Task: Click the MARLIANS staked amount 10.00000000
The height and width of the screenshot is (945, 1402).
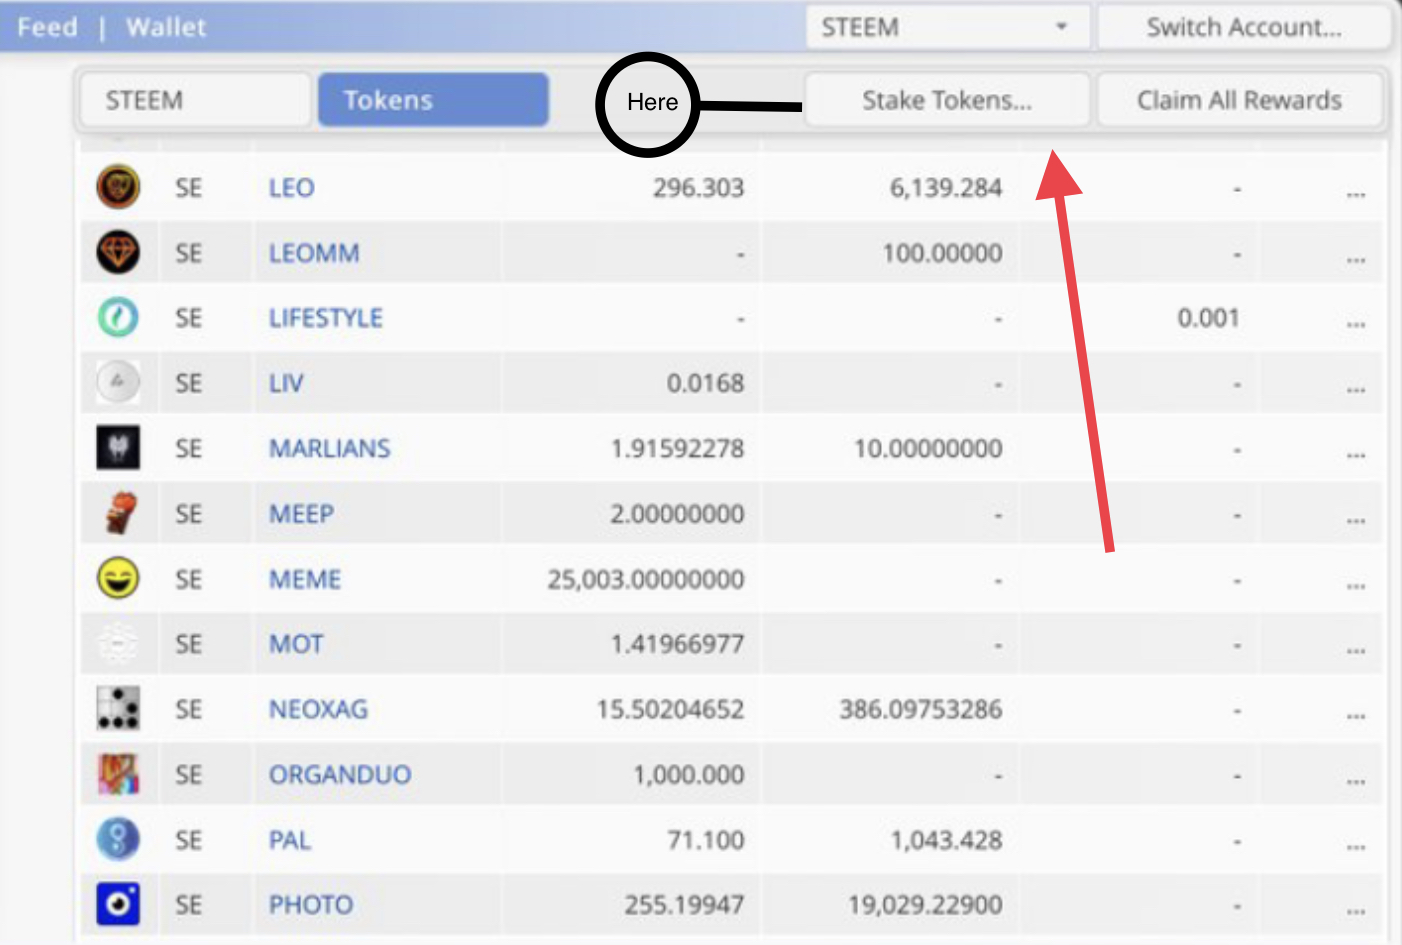Action: (928, 448)
